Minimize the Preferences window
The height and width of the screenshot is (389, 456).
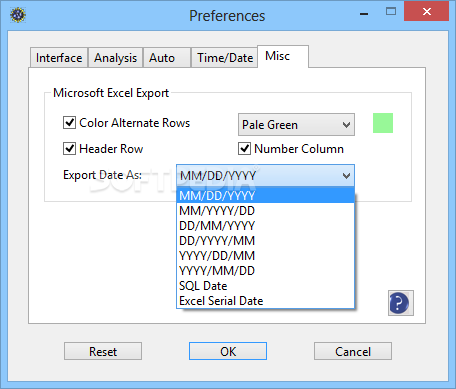(x=364, y=13)
